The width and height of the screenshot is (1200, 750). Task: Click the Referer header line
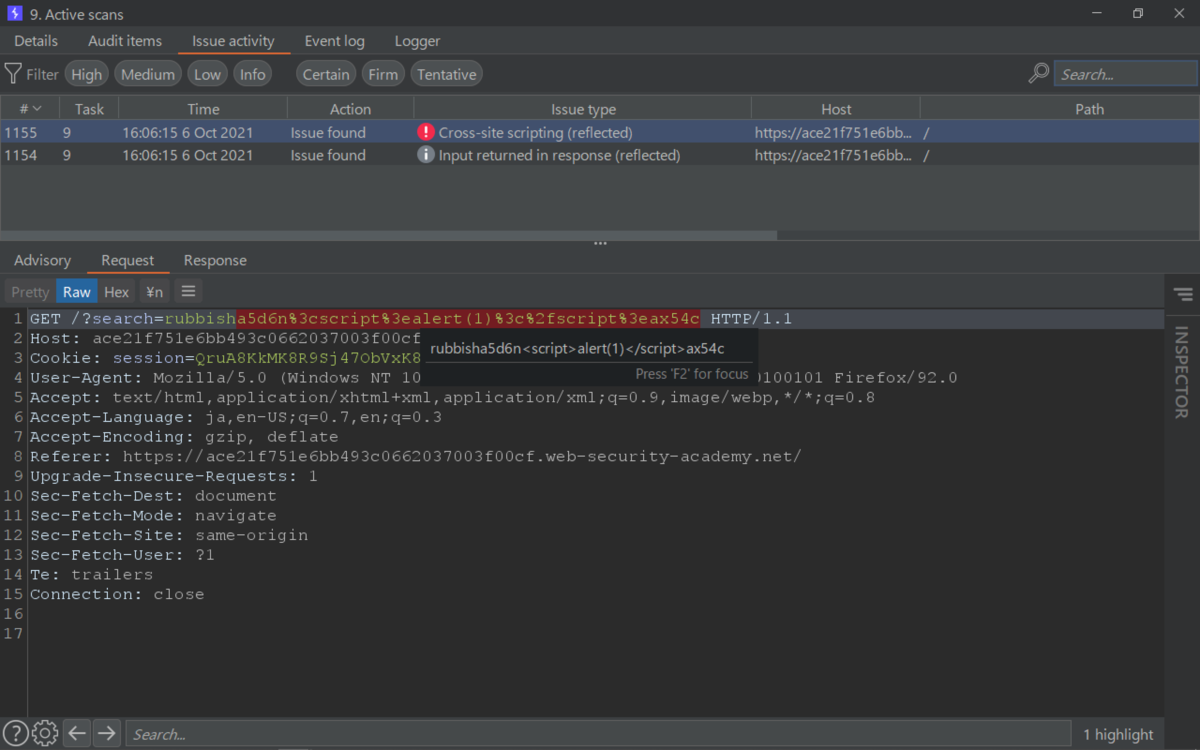pyautogui.click(x=415, y=456)
